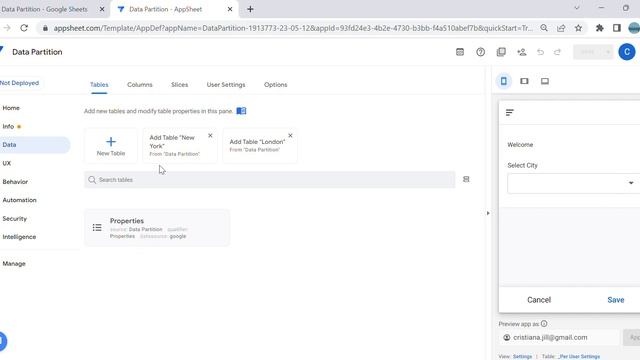Select the Data section in sidebar
640x360 pixels.
coord(35,145)
